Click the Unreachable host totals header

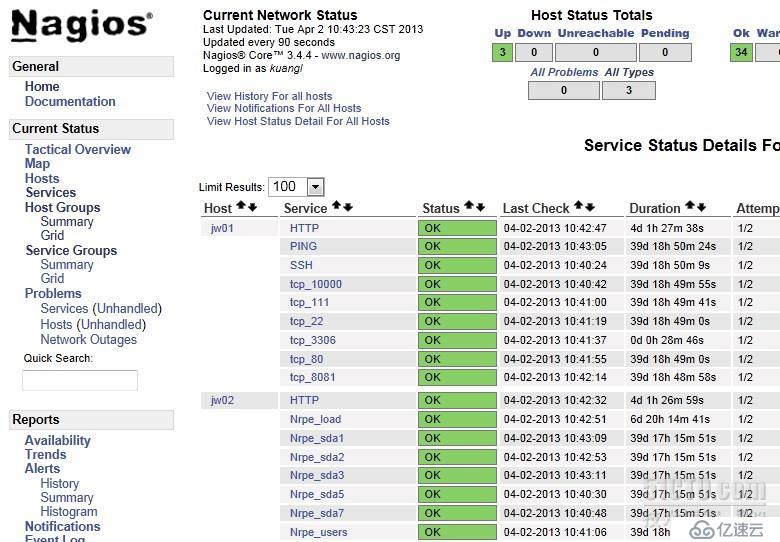596,33
